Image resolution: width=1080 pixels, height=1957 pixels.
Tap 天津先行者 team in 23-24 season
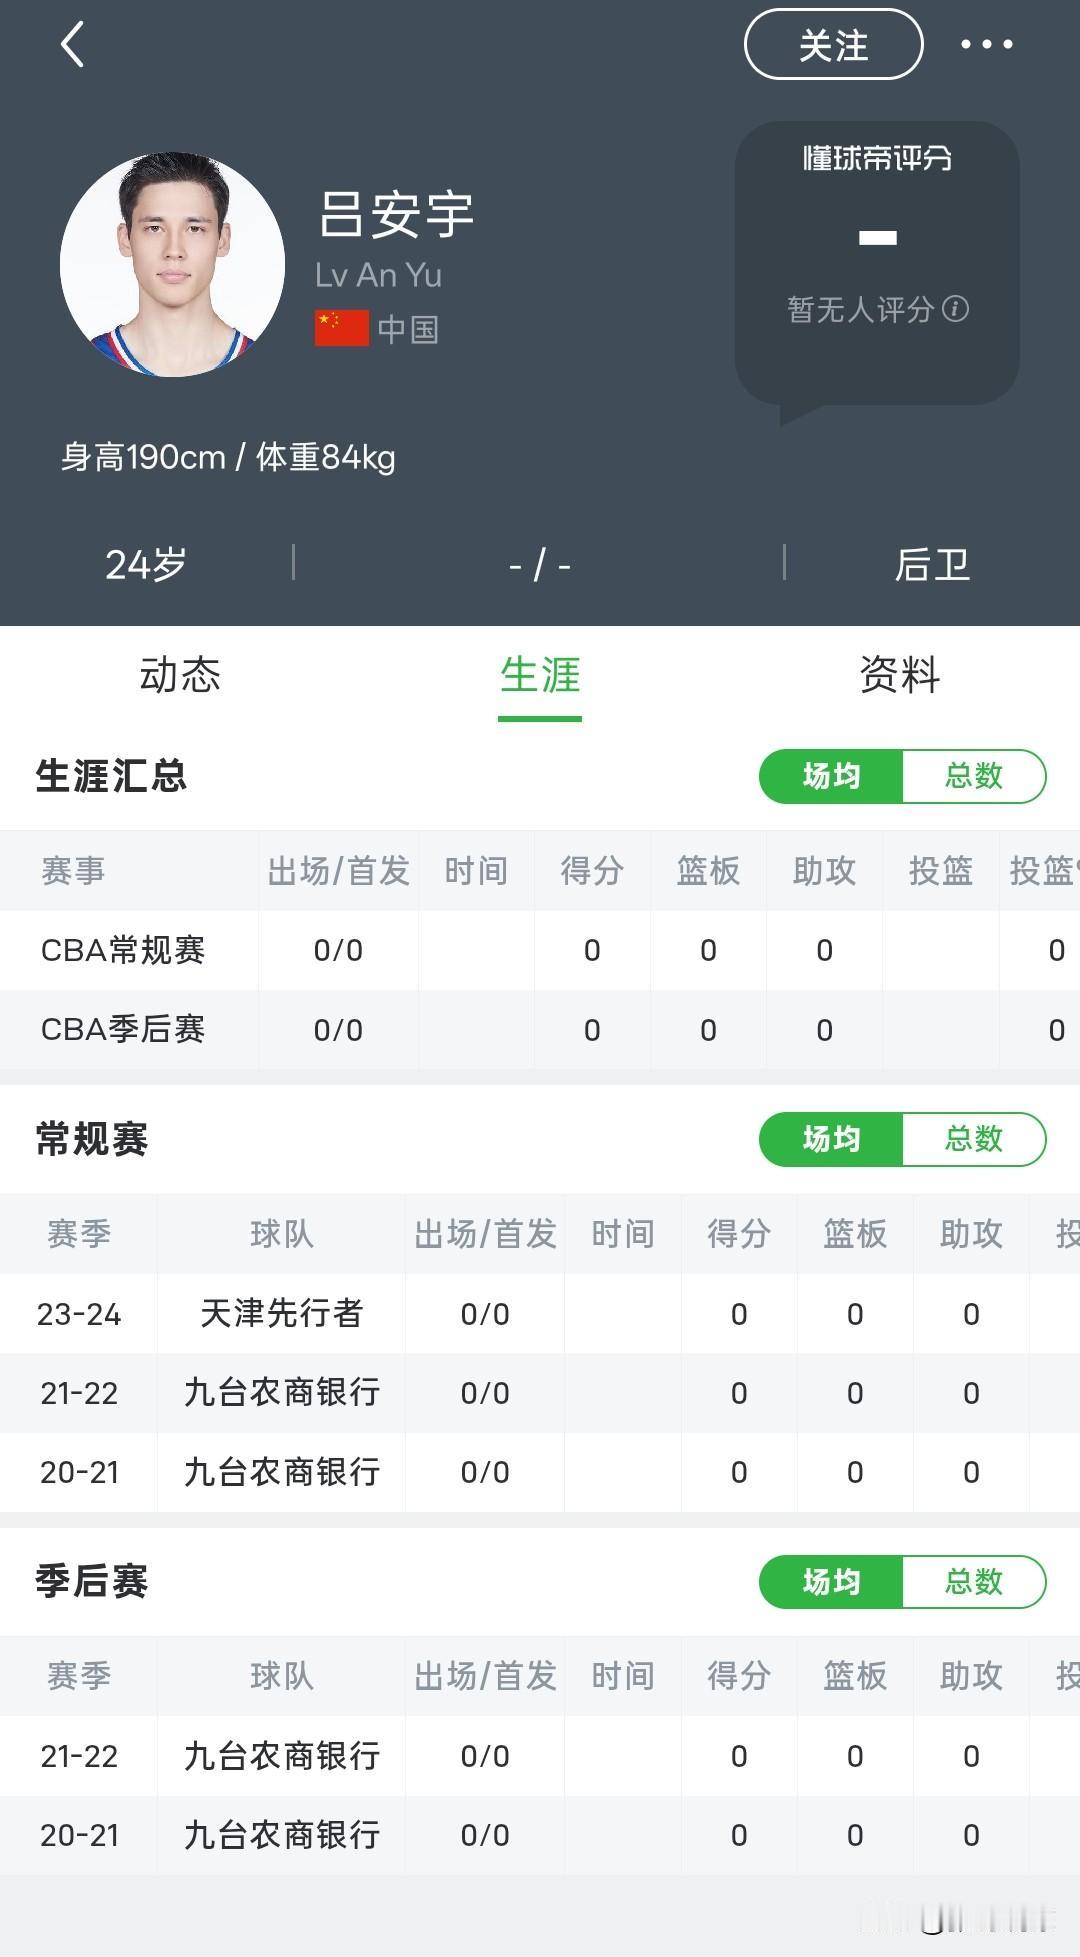click(x=282, y=1313)
